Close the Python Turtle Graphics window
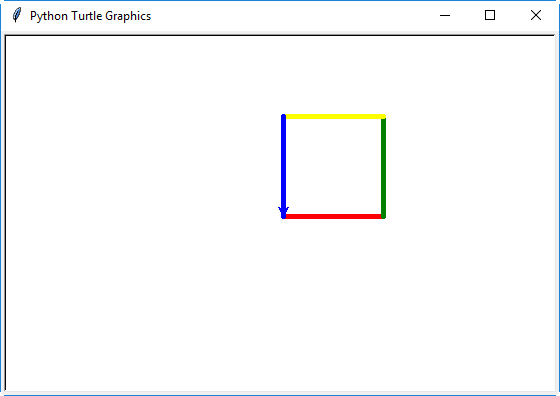 (x=536, y=15)
